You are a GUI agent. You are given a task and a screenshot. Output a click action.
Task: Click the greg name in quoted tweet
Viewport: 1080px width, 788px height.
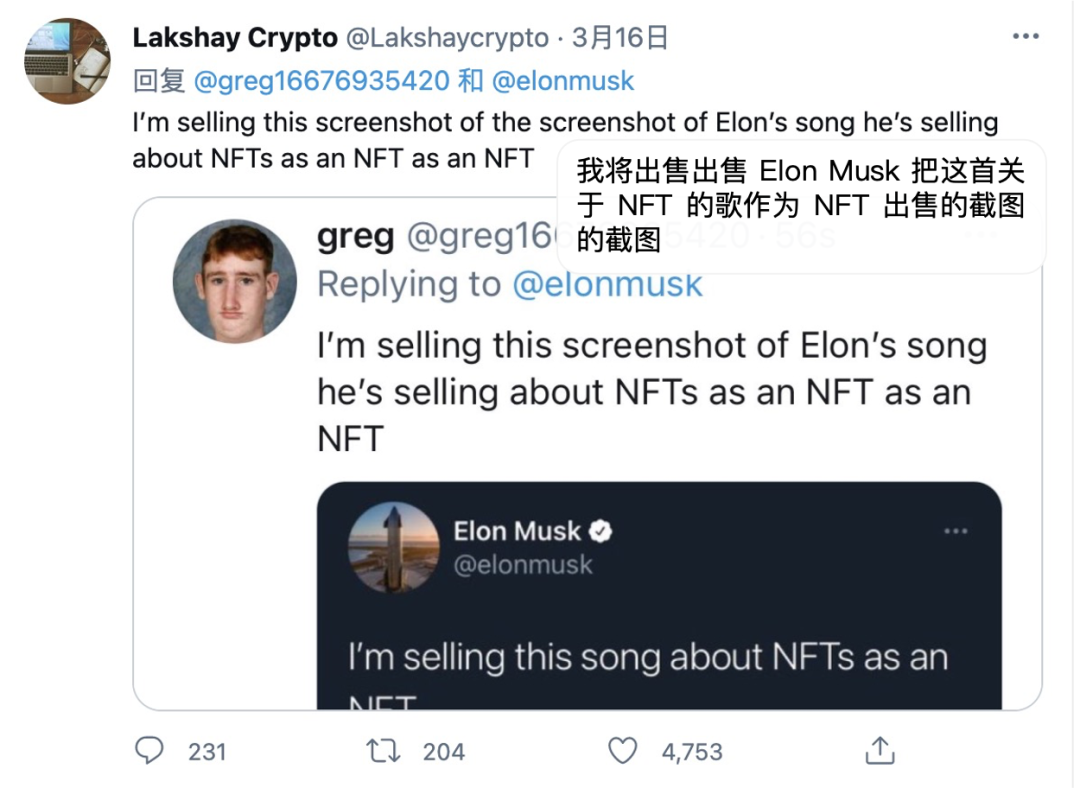click(x=355, y=237)
